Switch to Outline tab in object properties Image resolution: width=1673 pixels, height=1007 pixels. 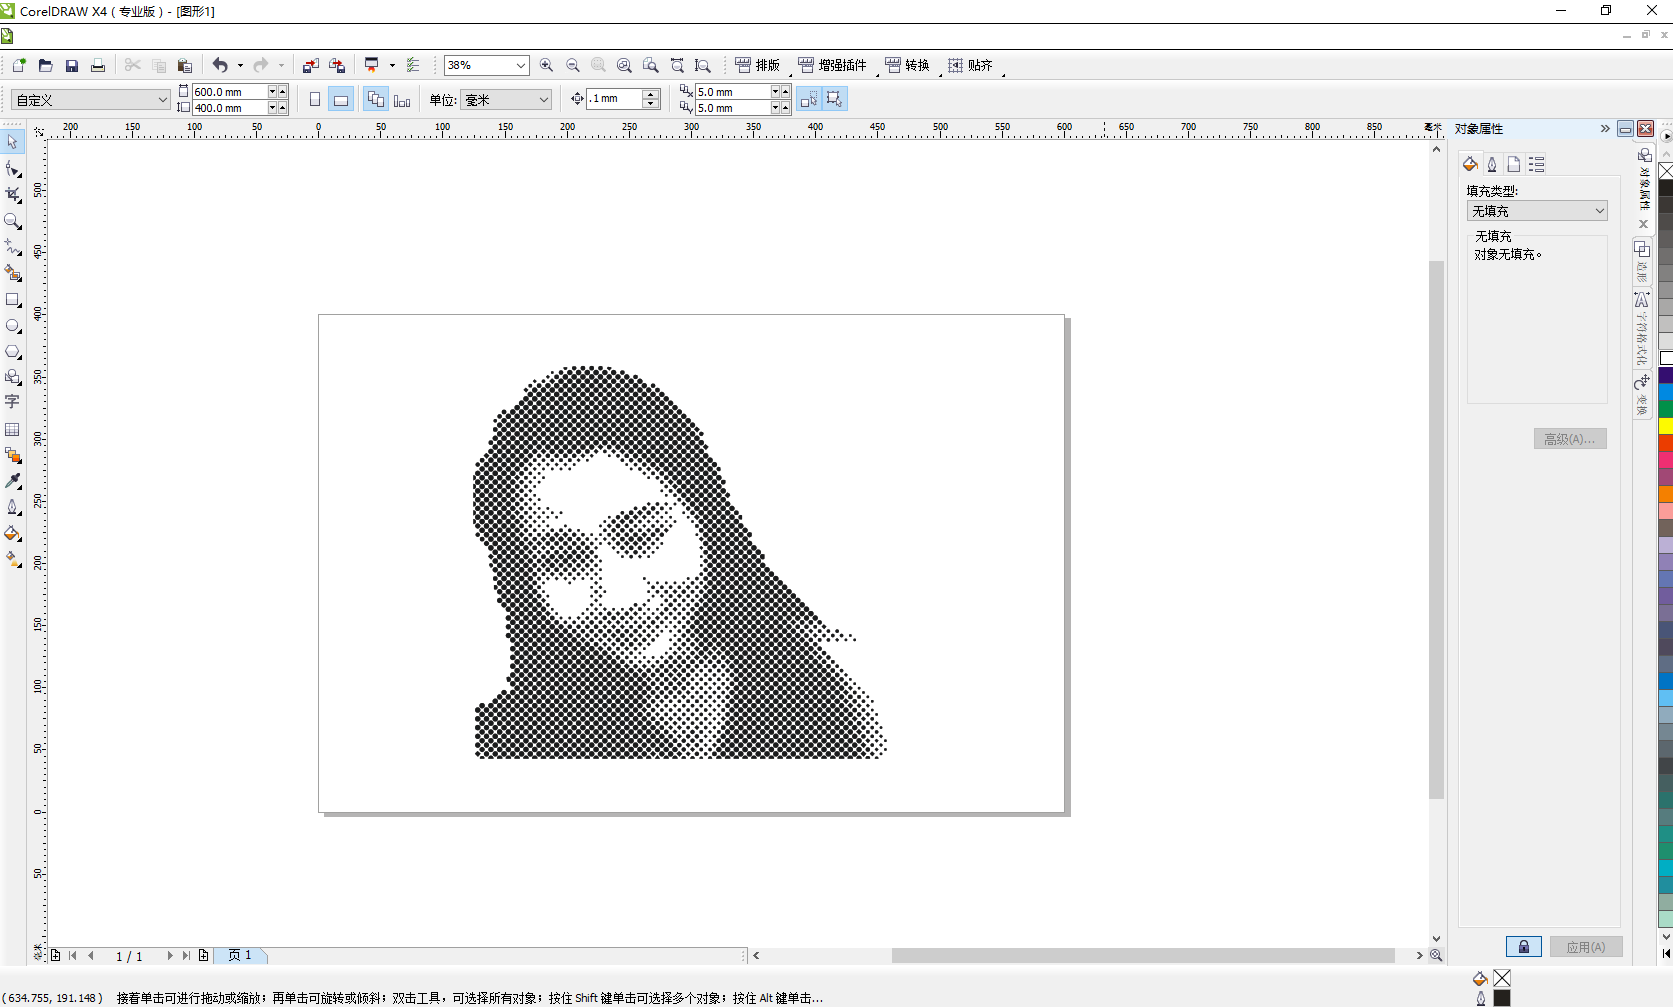(1492, 164)
